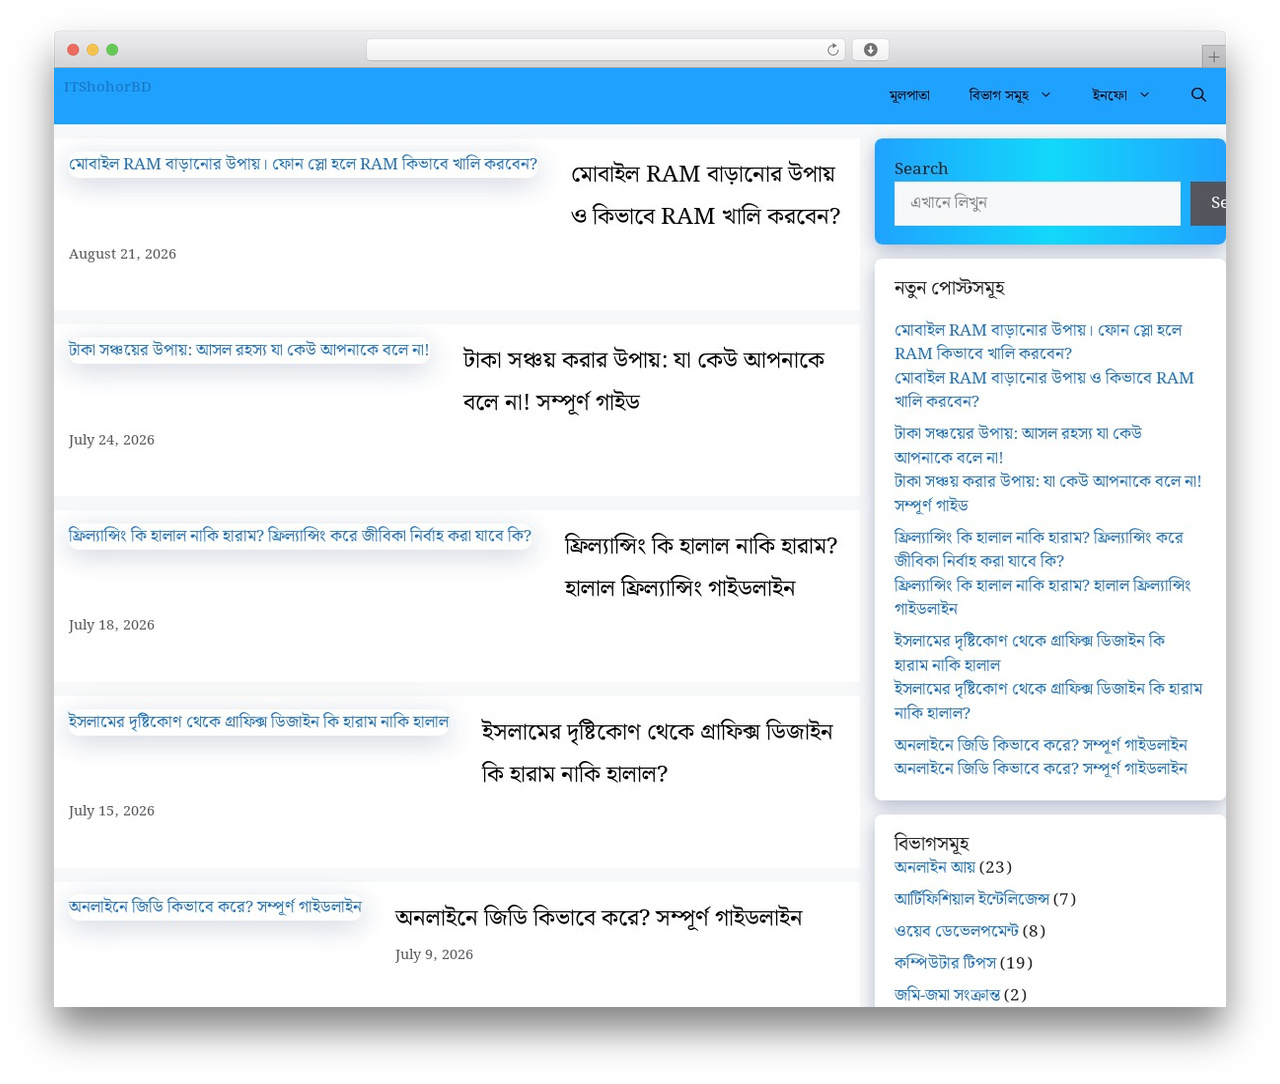Open large post heading 'মোবাইল RAM বাড়ানোর উপায় ও কিভাবে'

pyautogui.click(x=705, y=195)
